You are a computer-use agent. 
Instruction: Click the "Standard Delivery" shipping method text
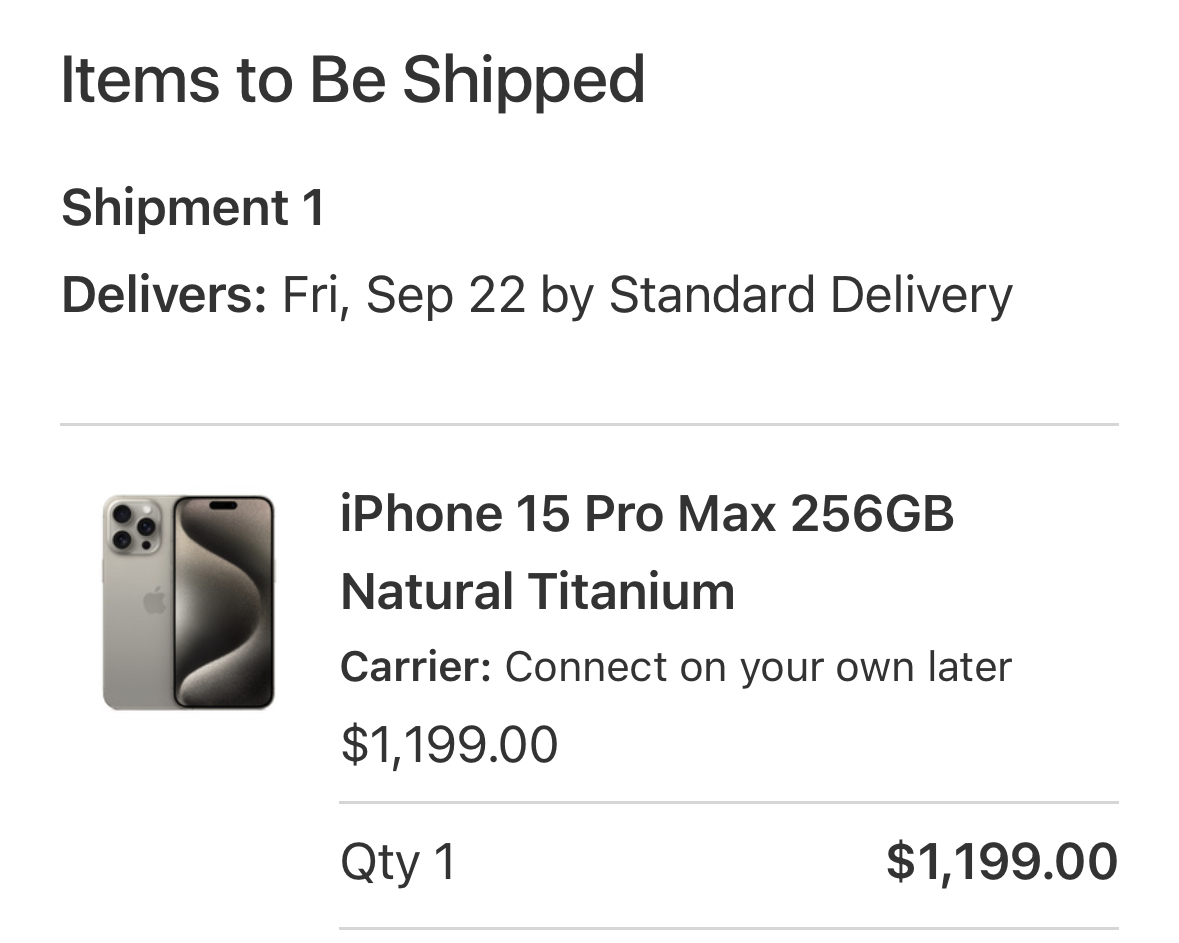click(810, 295)
